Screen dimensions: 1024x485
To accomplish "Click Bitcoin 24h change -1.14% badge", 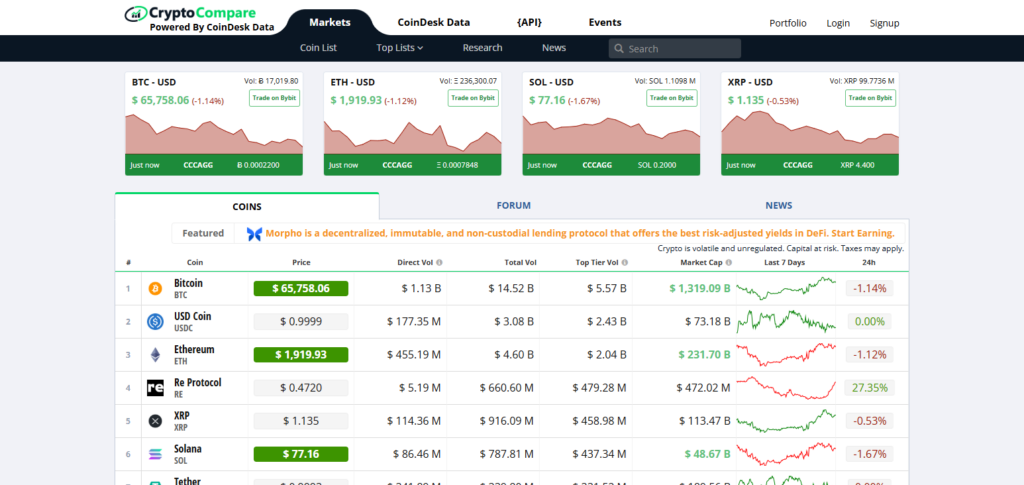I will (869, 289).
